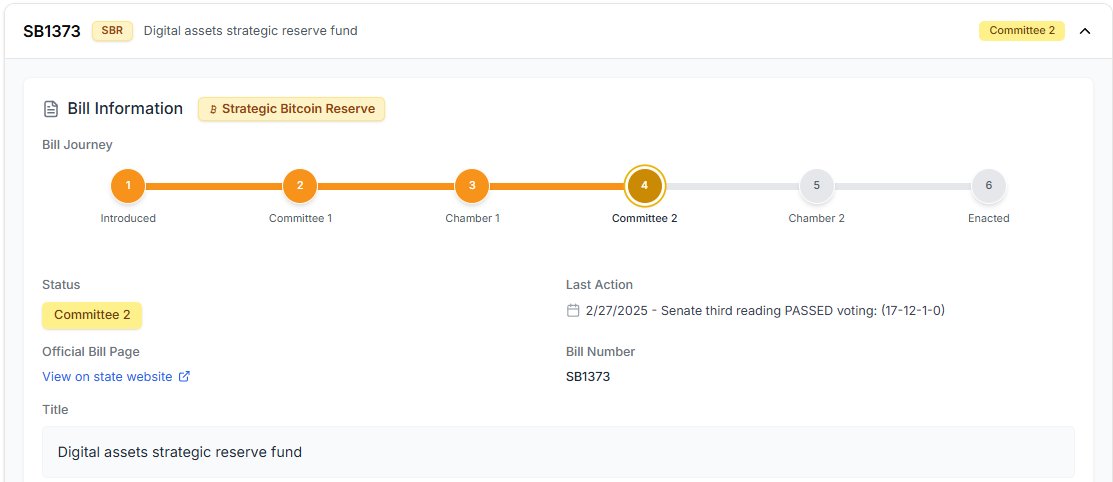Click the Strategic Bitcoin Reserve badge
1113x482 pixels.
coord(291,109)
